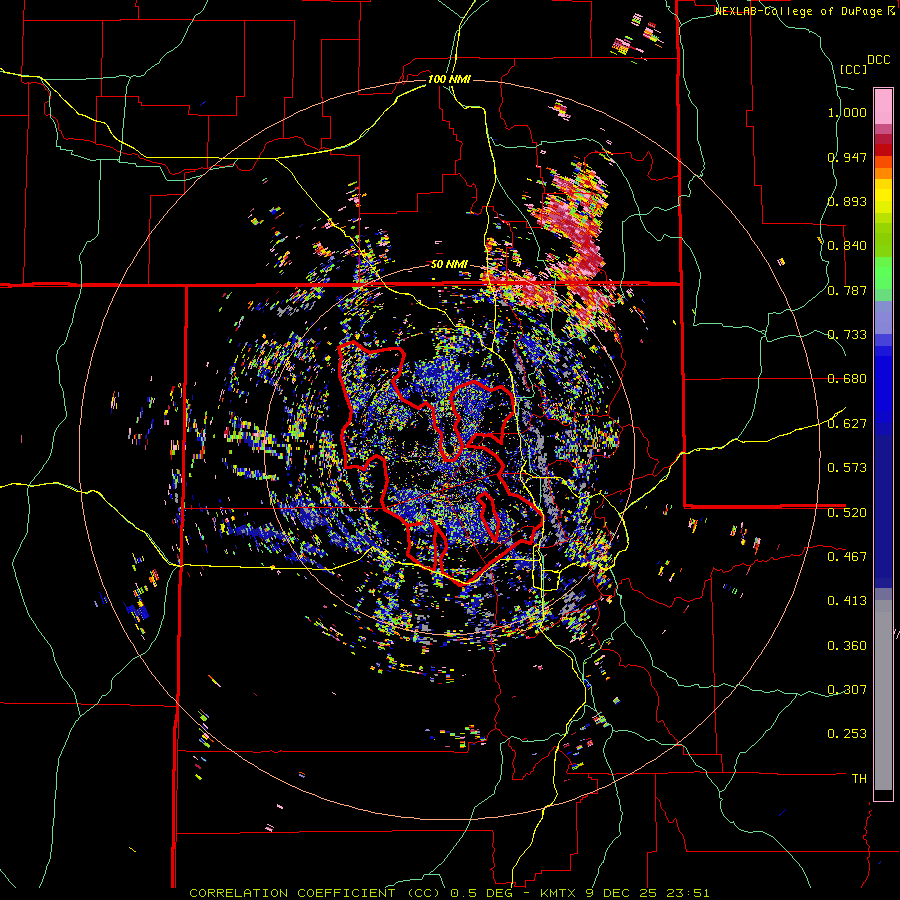Select the 0.307 legend value
The width and height of the screenshot is (900, 900).
847,689
